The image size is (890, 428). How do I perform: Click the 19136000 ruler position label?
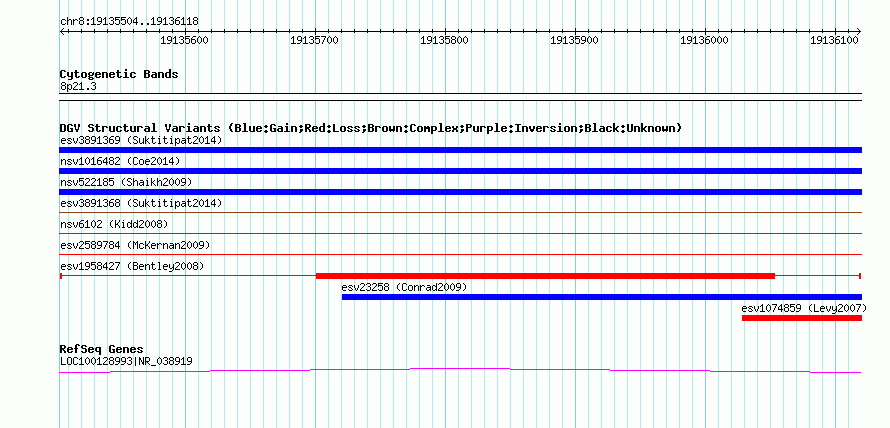click(704, 40)
